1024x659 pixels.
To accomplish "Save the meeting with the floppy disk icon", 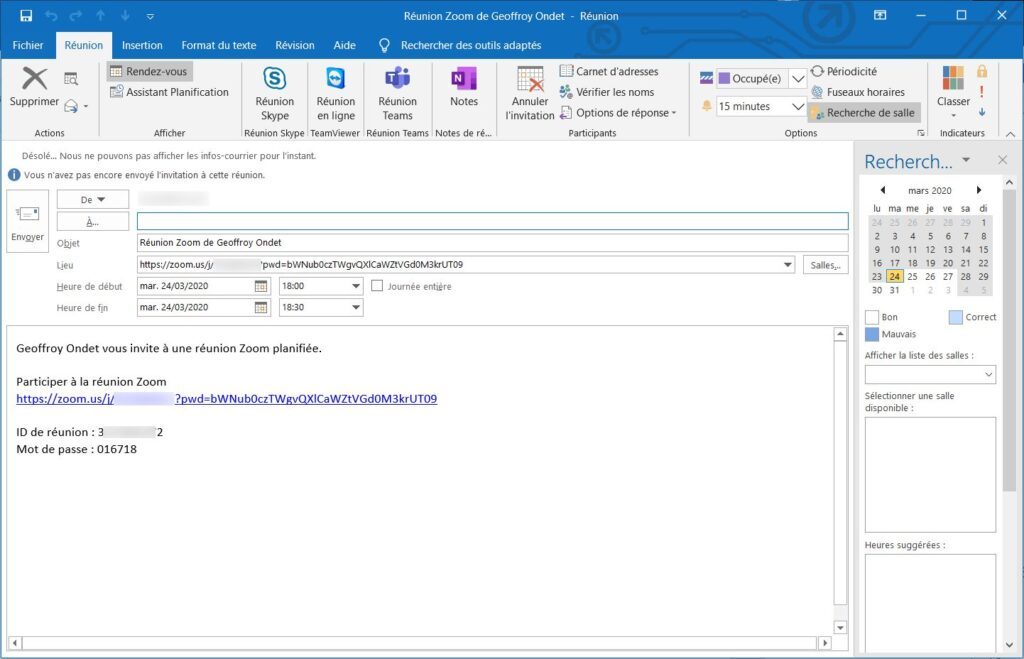I will pyautogui.click(x=25, y=16).
